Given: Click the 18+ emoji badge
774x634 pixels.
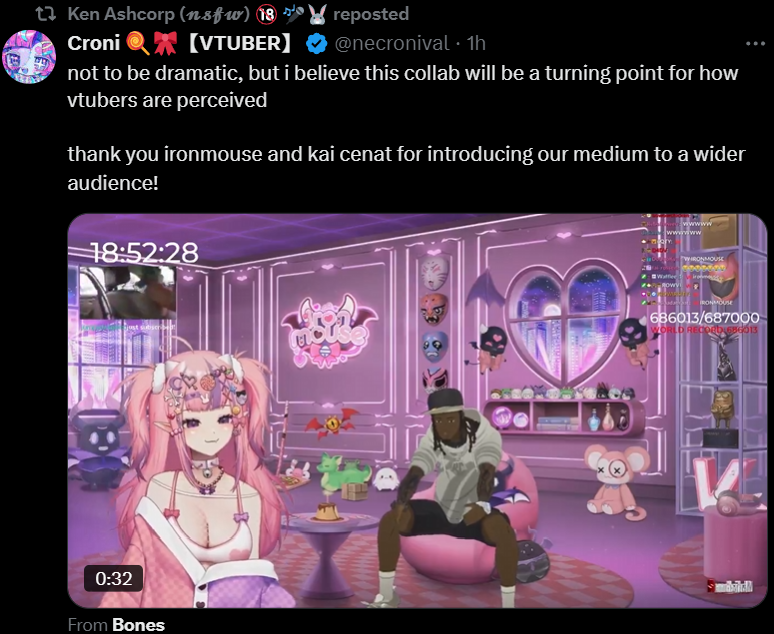Looking at the screenshot, I should [266, 14].
